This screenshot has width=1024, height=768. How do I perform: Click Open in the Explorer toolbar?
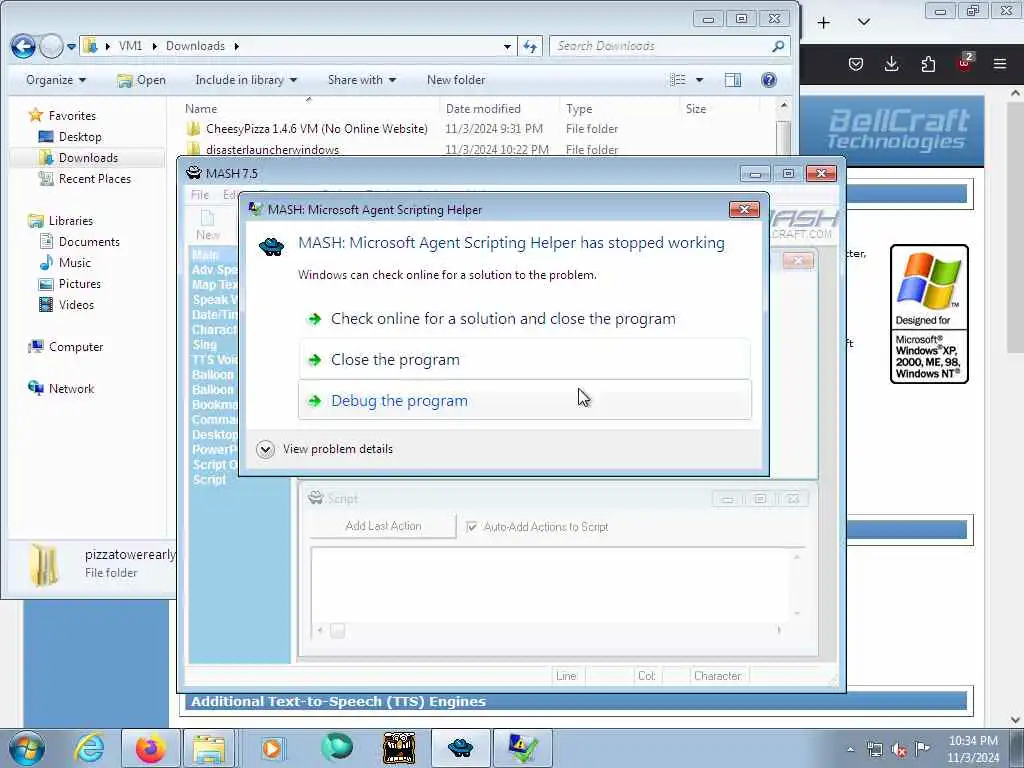coord(141,80)
